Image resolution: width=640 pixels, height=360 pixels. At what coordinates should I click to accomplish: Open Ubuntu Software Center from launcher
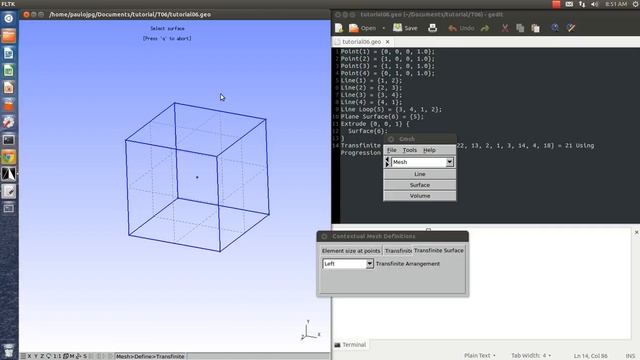[x=9, y=105]
